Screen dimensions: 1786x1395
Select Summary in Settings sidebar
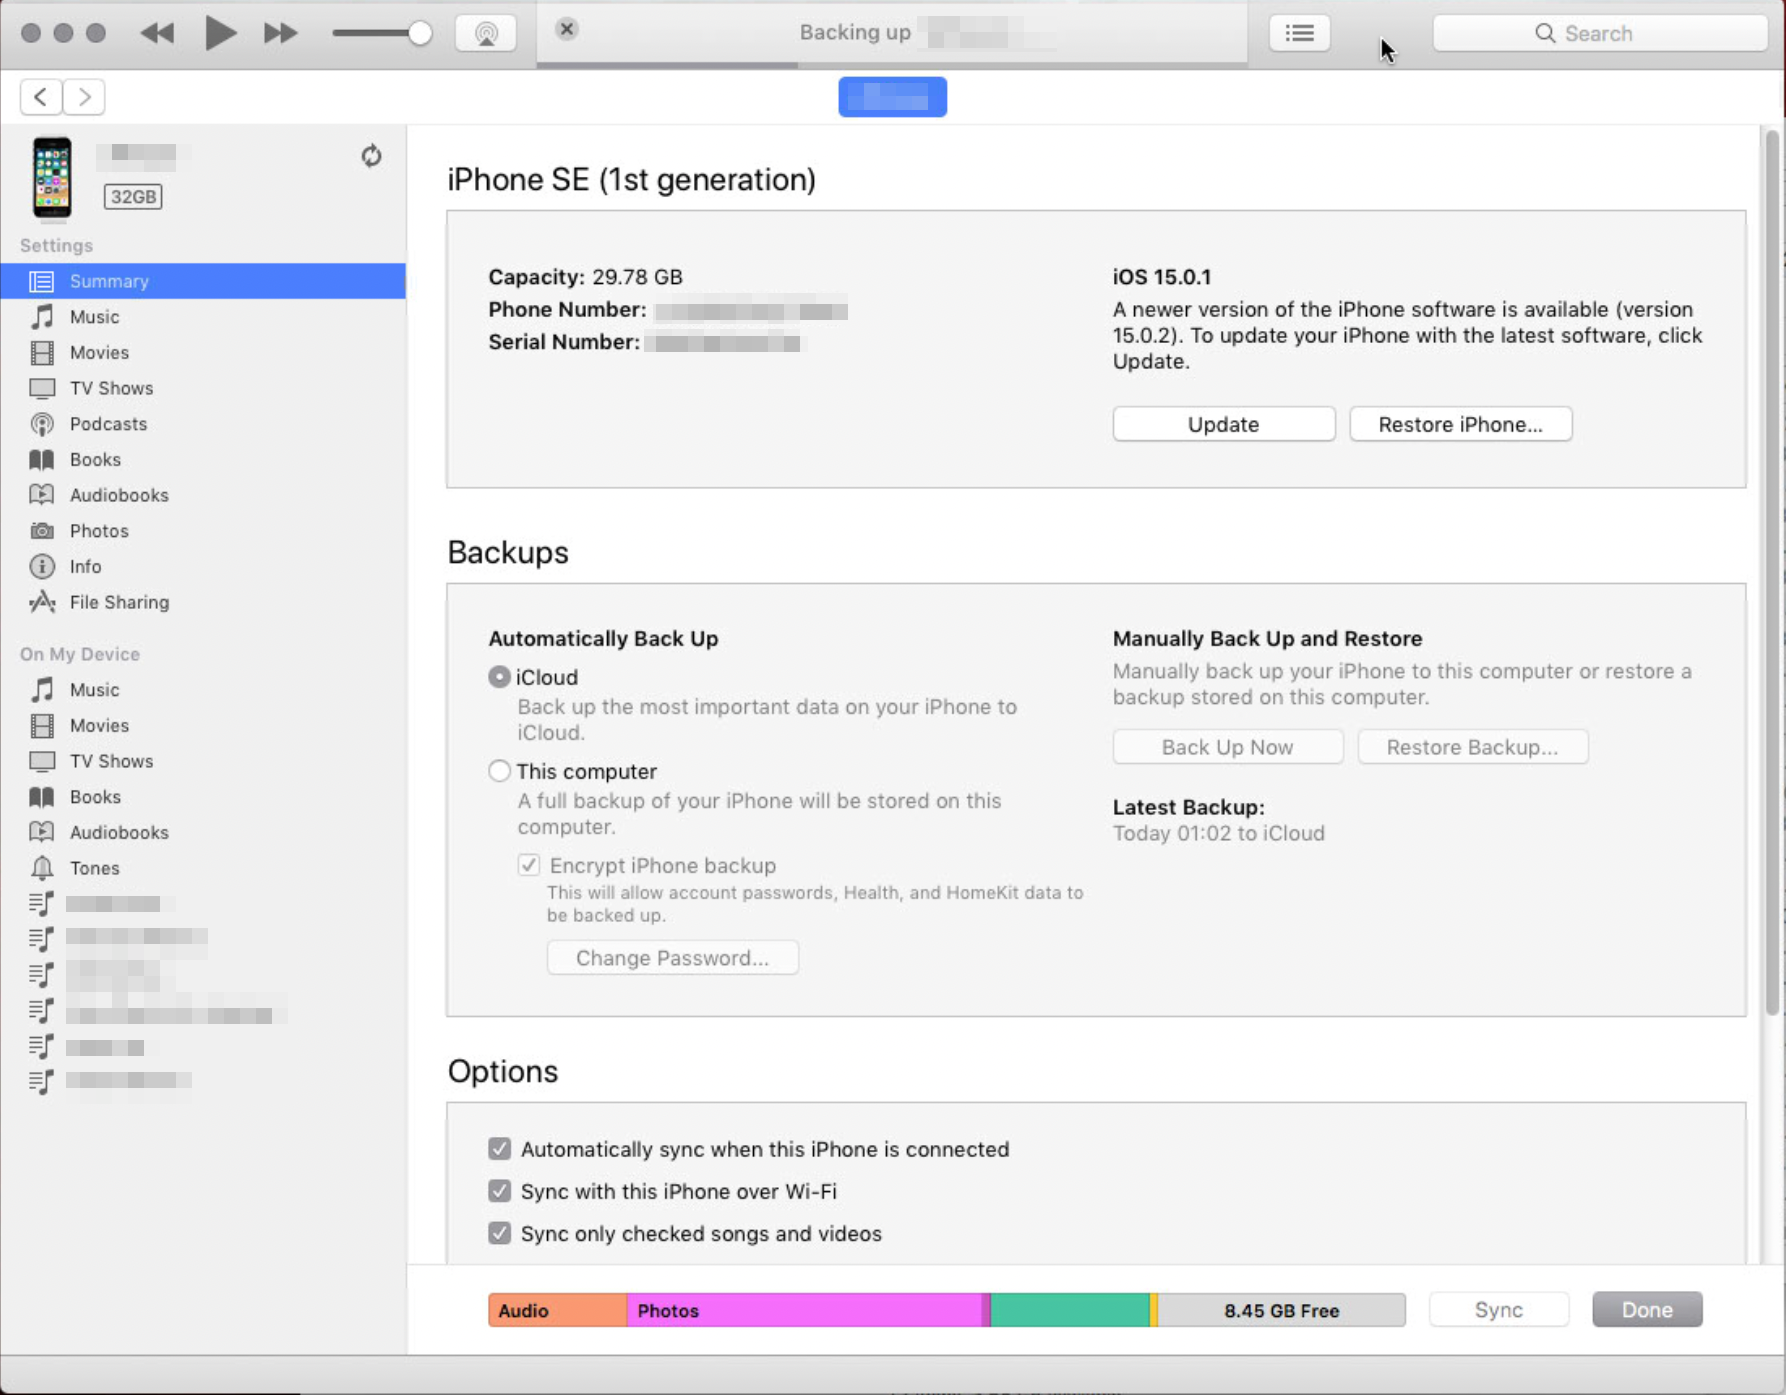[x=203, y=281]
